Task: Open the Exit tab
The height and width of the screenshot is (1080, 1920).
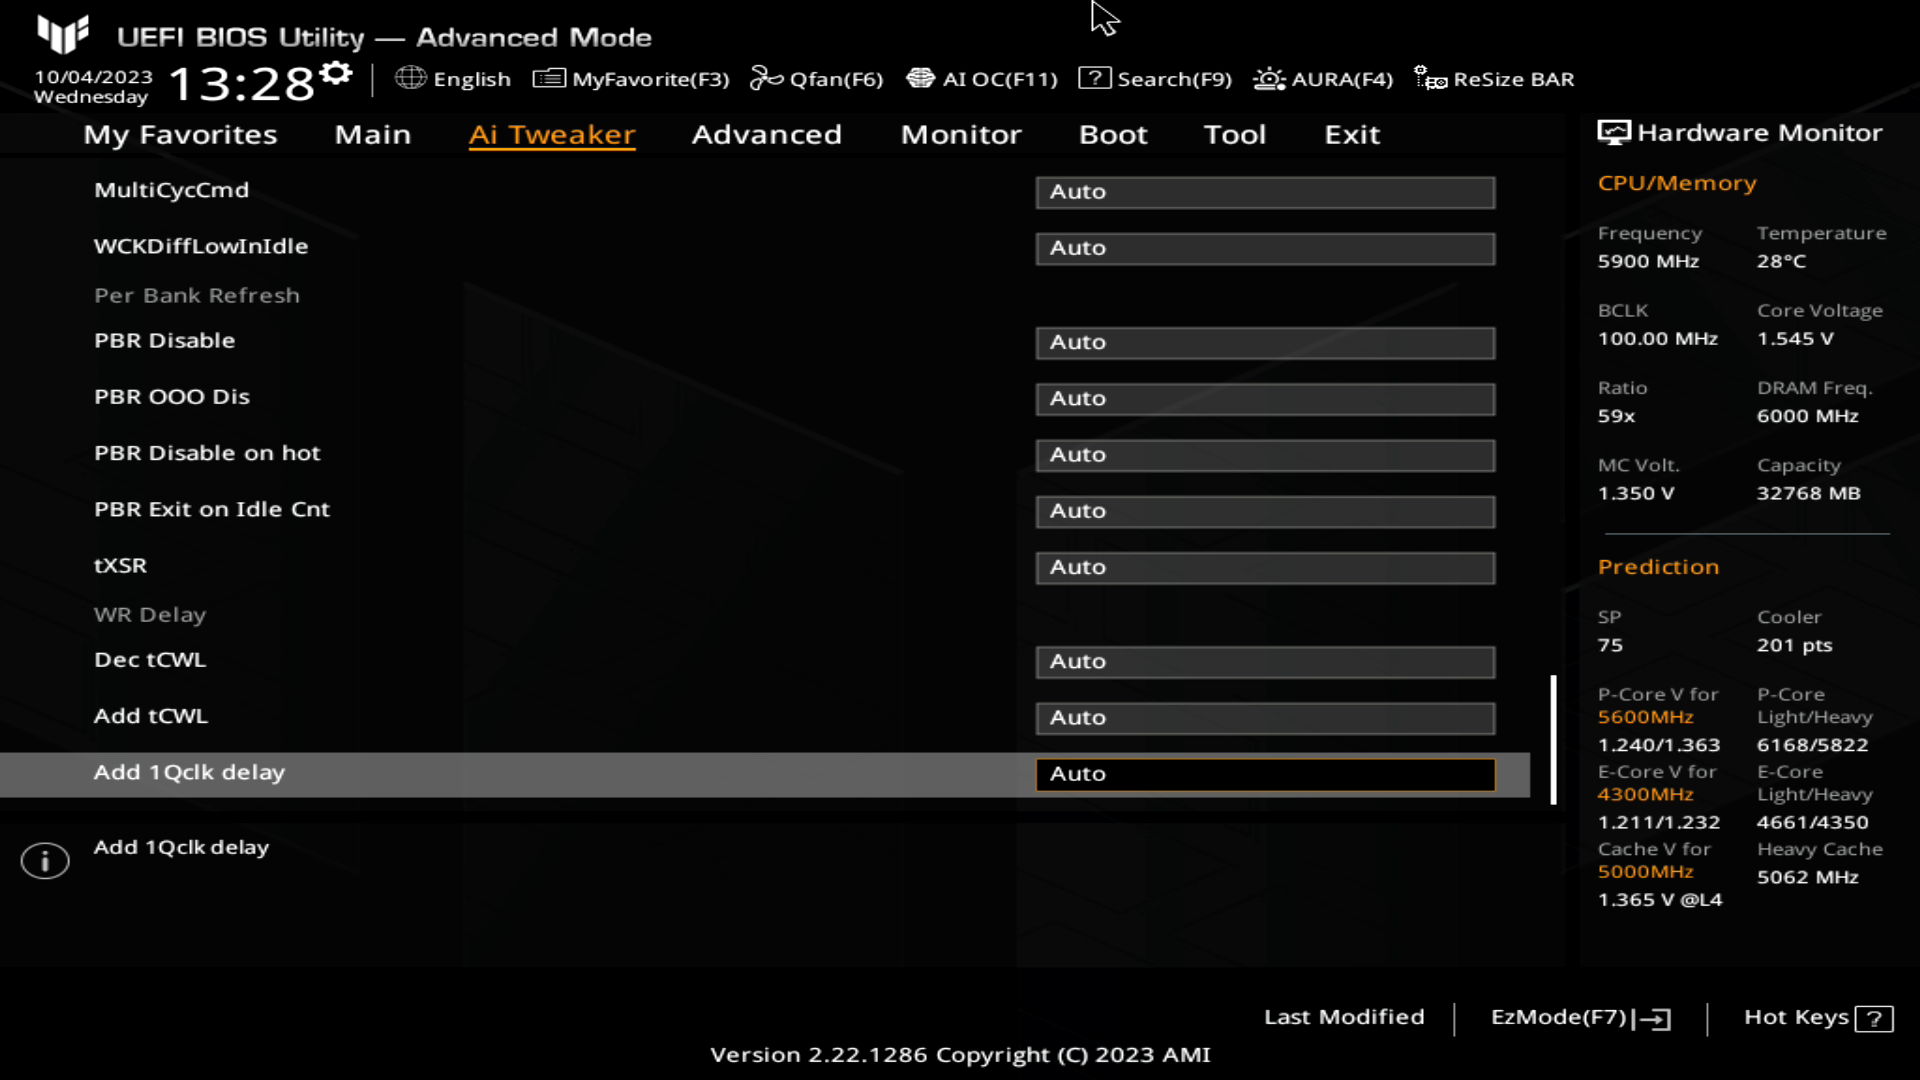Action: point(1352,134)
